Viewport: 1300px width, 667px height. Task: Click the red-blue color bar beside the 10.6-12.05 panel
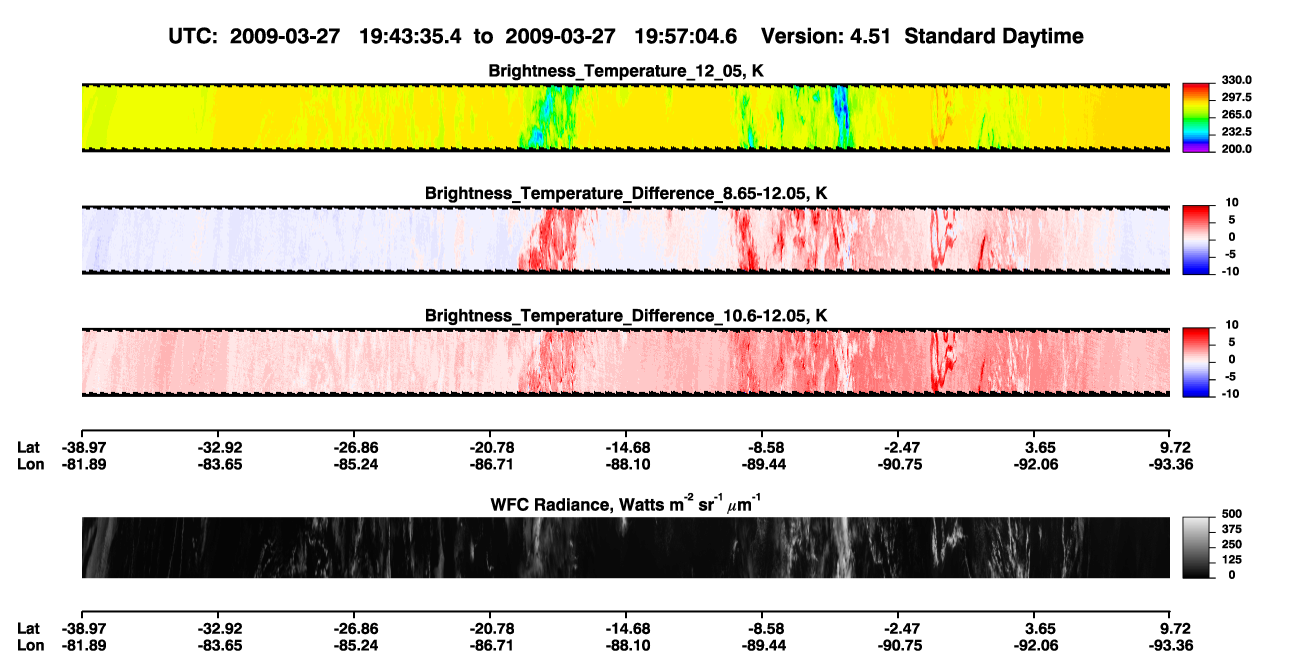click(x=1197, y=362)
